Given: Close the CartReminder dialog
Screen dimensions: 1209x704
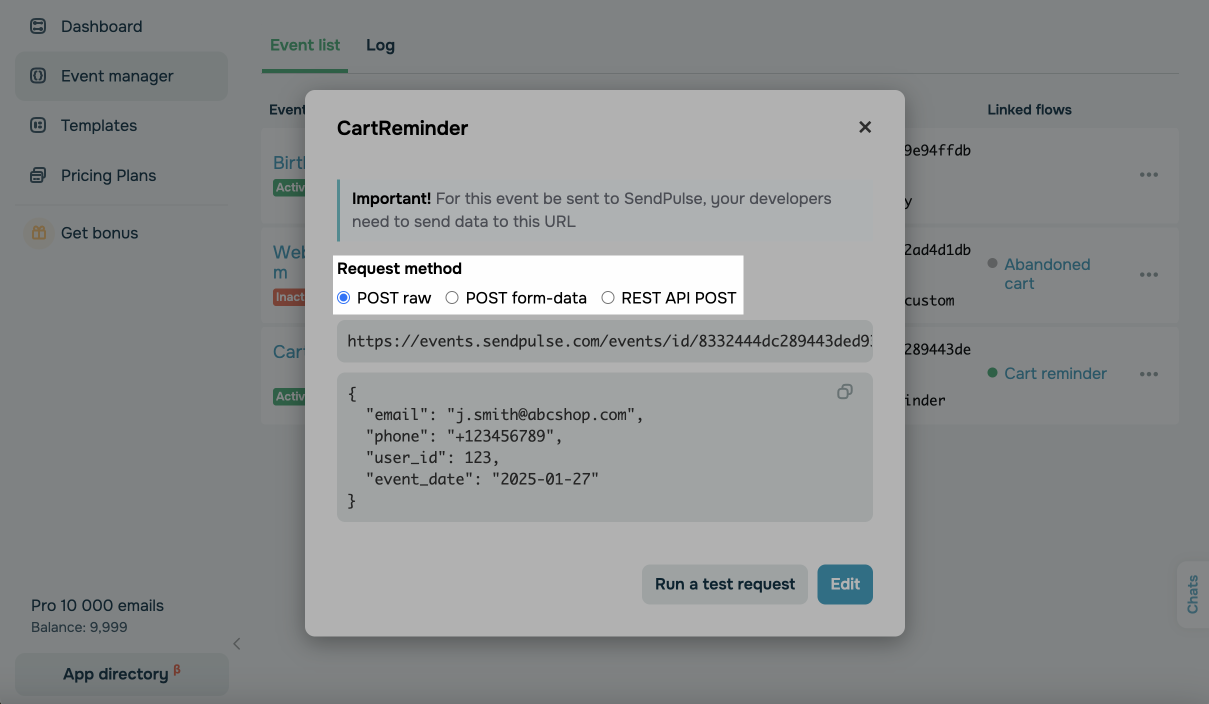Looking at the screenshot, I should click(x=865, y=127).
